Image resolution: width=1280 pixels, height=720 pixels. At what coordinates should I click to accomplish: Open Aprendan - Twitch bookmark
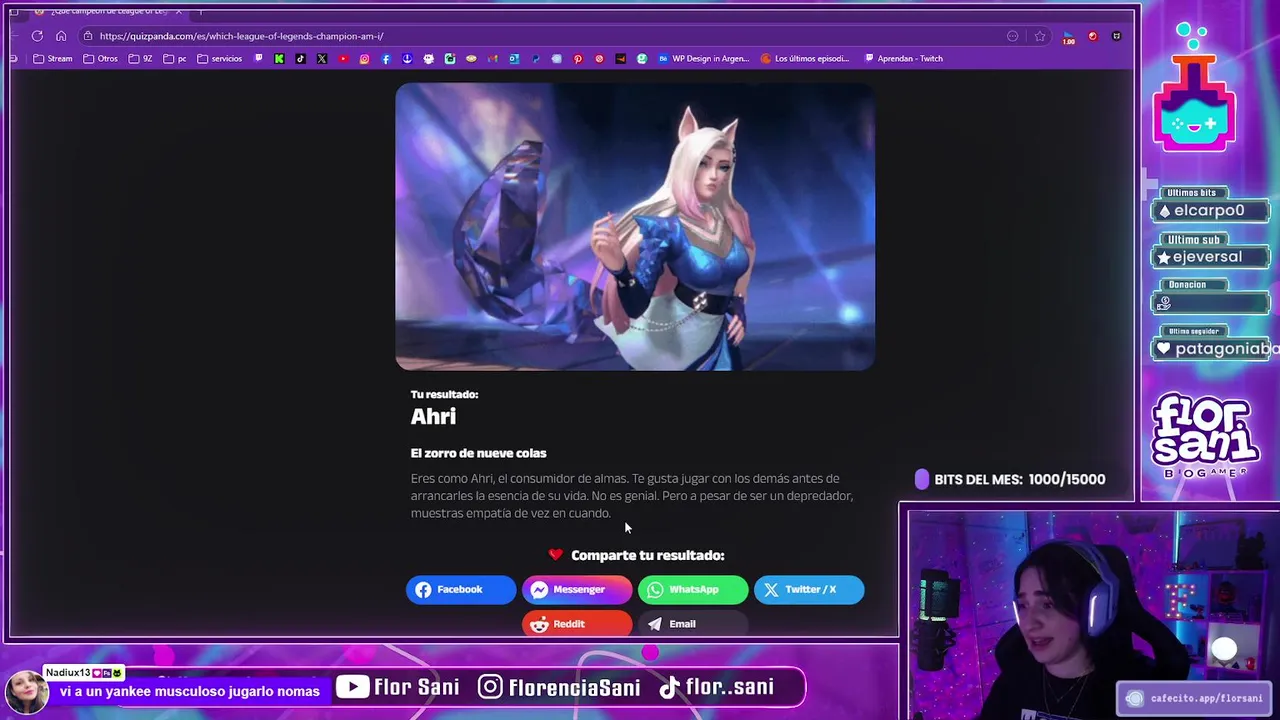[x=904, y=58]
